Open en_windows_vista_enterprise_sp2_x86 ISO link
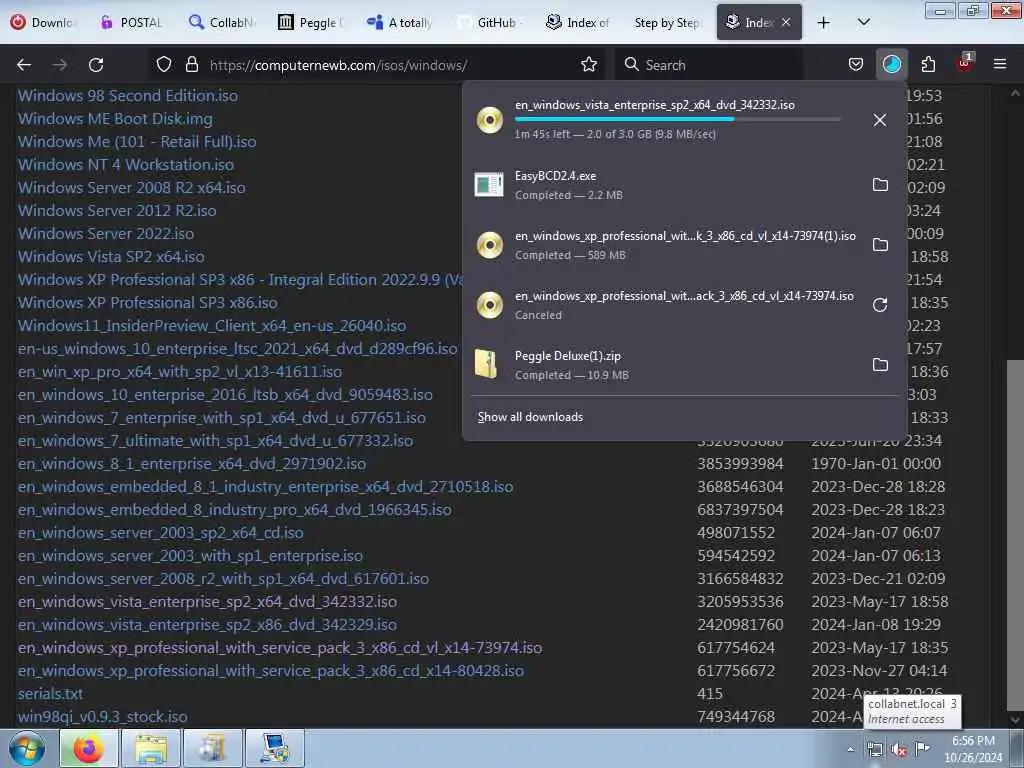This screenshot has width=1024, height=768. click(207, 625)
